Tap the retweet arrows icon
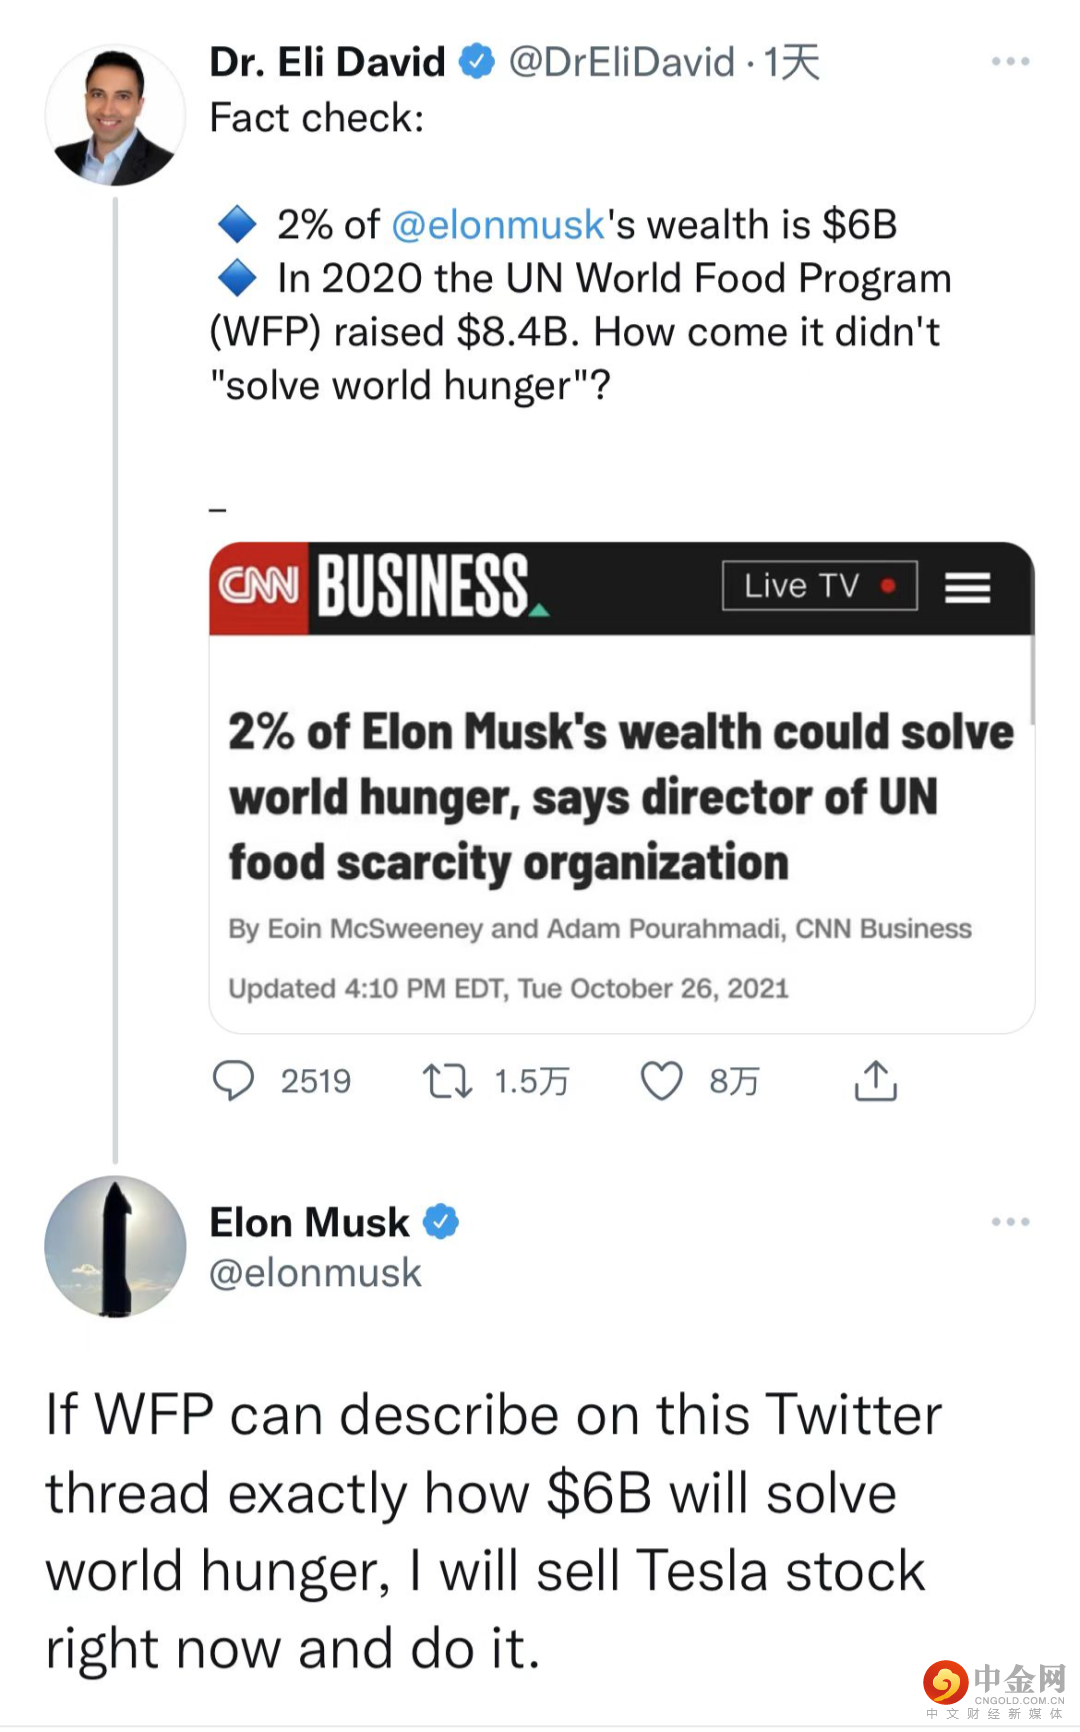Screen dimensions: 1080x1732 pos(446,1080)
